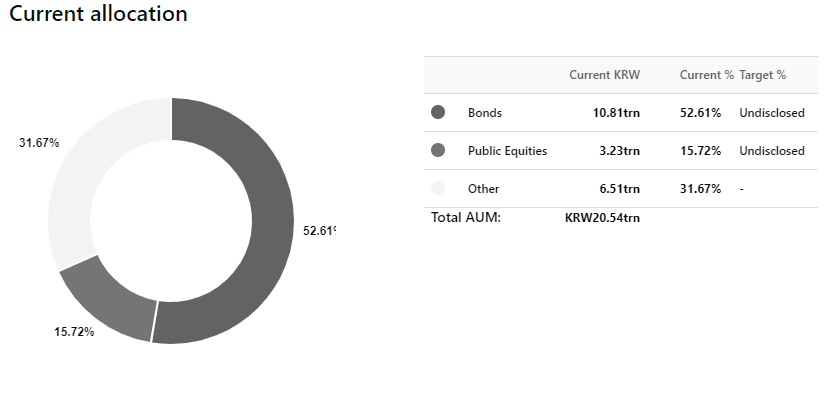Image resolution: width=831 pixels, height=394 pixels.
Task: Click the Bonds dark grey legend dot
Action: coord(438,112)
